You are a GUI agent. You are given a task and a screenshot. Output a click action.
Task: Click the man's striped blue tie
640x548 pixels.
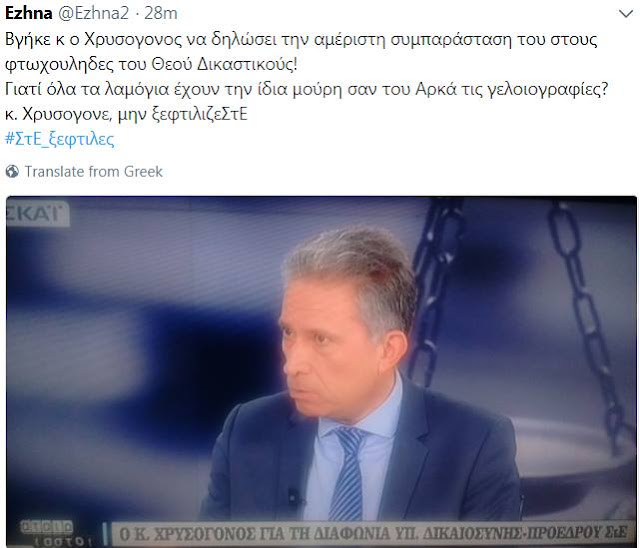(349, 473)
